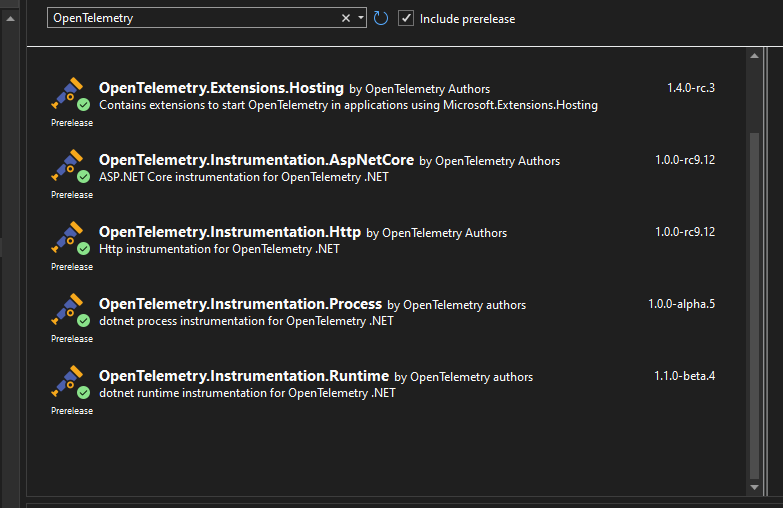Click version 1.0.0-rc9.12 of Instrumentation.Http

[x=685, y=232]
